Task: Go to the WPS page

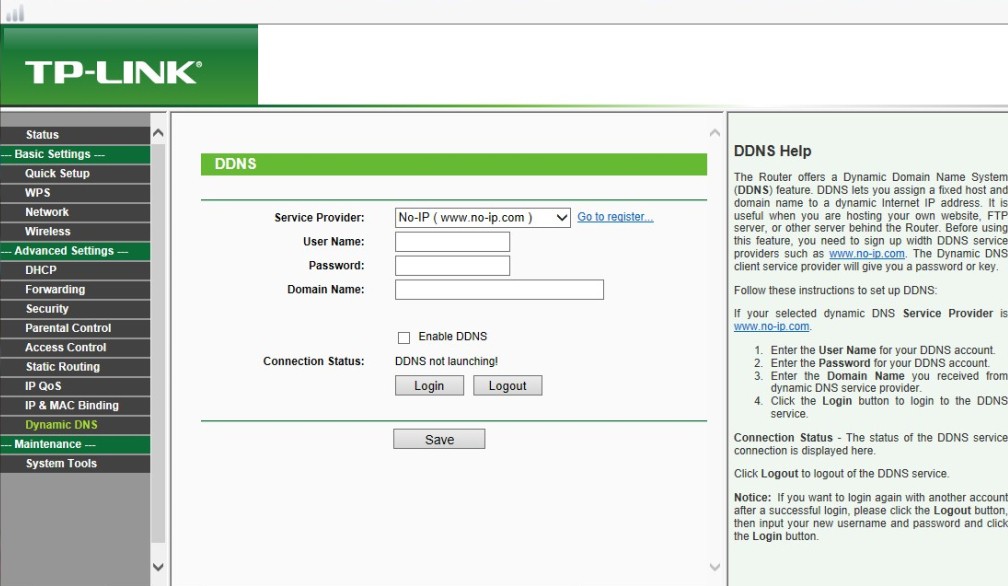Action: 75,193
